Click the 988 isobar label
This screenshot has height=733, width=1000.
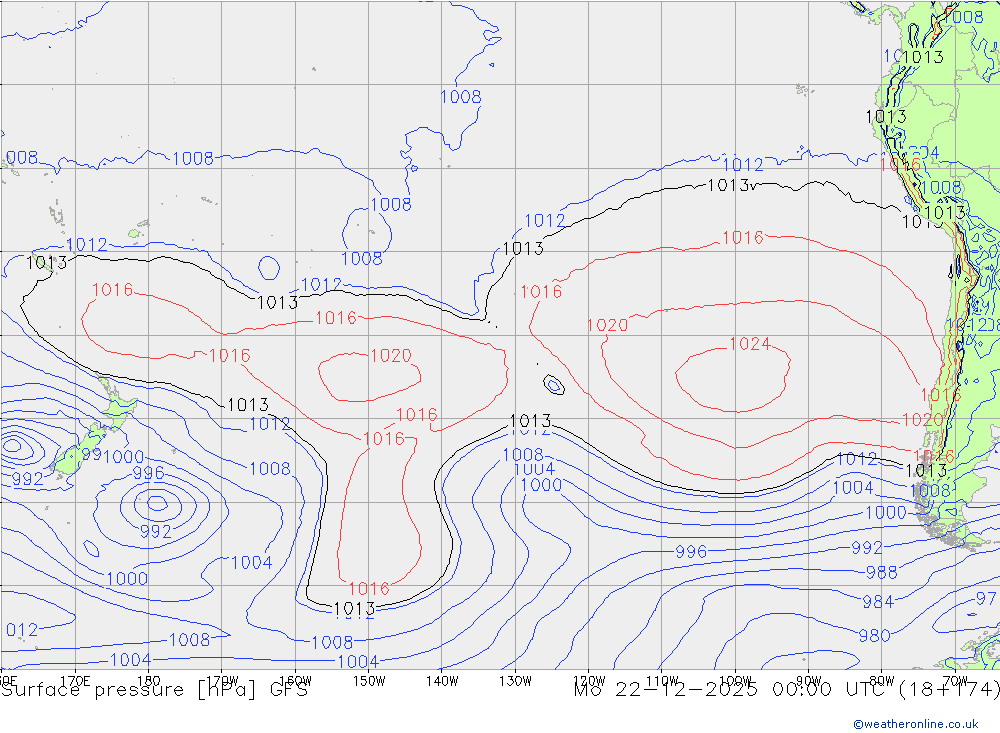[x=881, y=572]
